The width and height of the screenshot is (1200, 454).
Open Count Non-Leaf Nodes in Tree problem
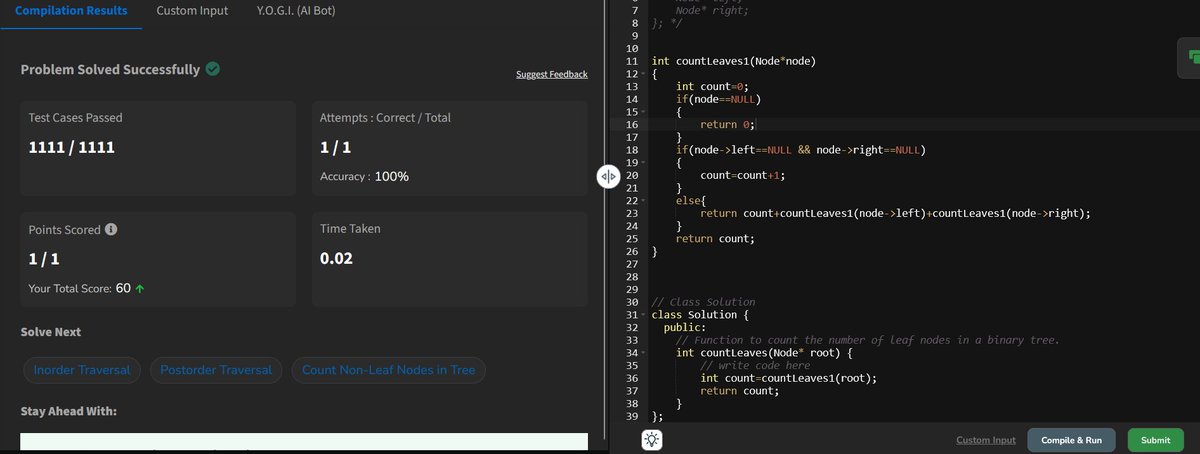(389, 370)
